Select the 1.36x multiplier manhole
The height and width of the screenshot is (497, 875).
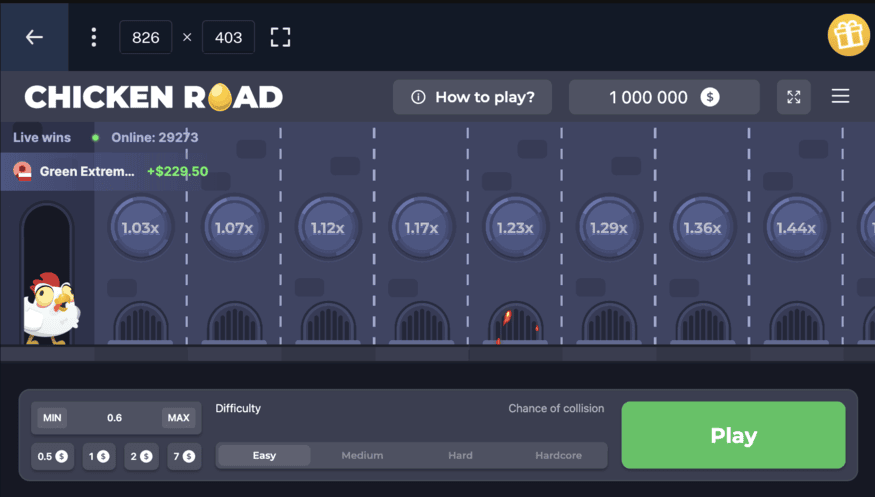pyautogui.click(x=703, y=228)
